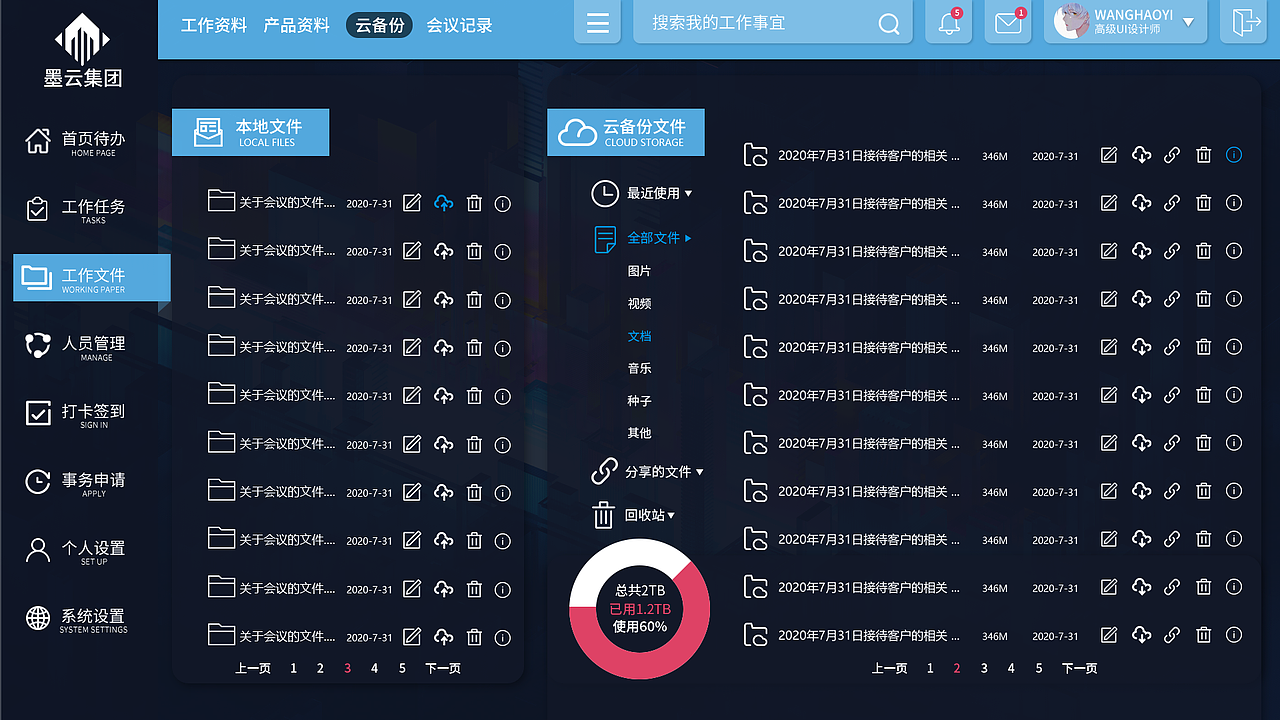View info of the last cloud file
The image size is (1280, 720).
pos(1233,635)
